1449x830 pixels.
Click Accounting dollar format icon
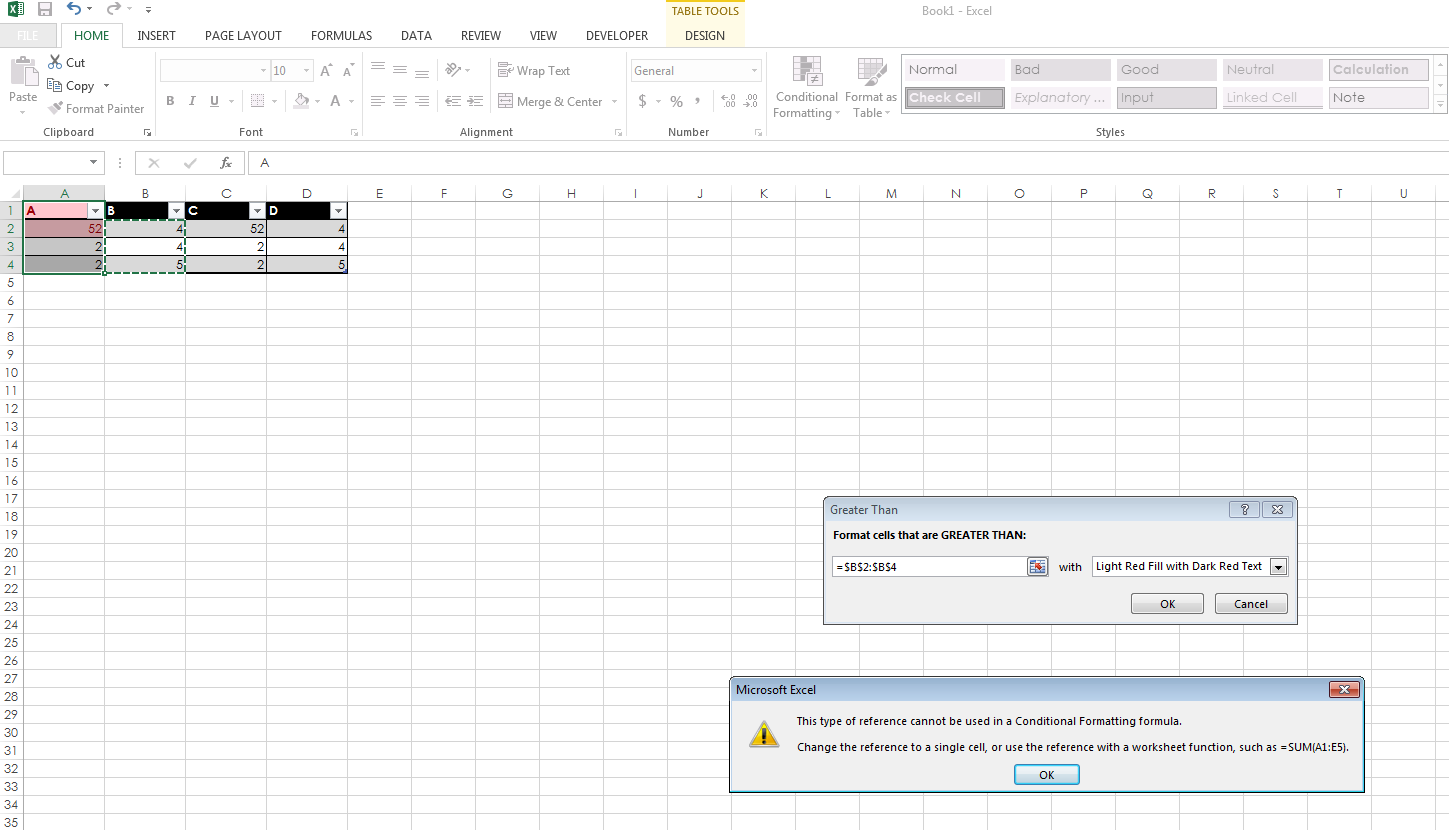point(643,101)
